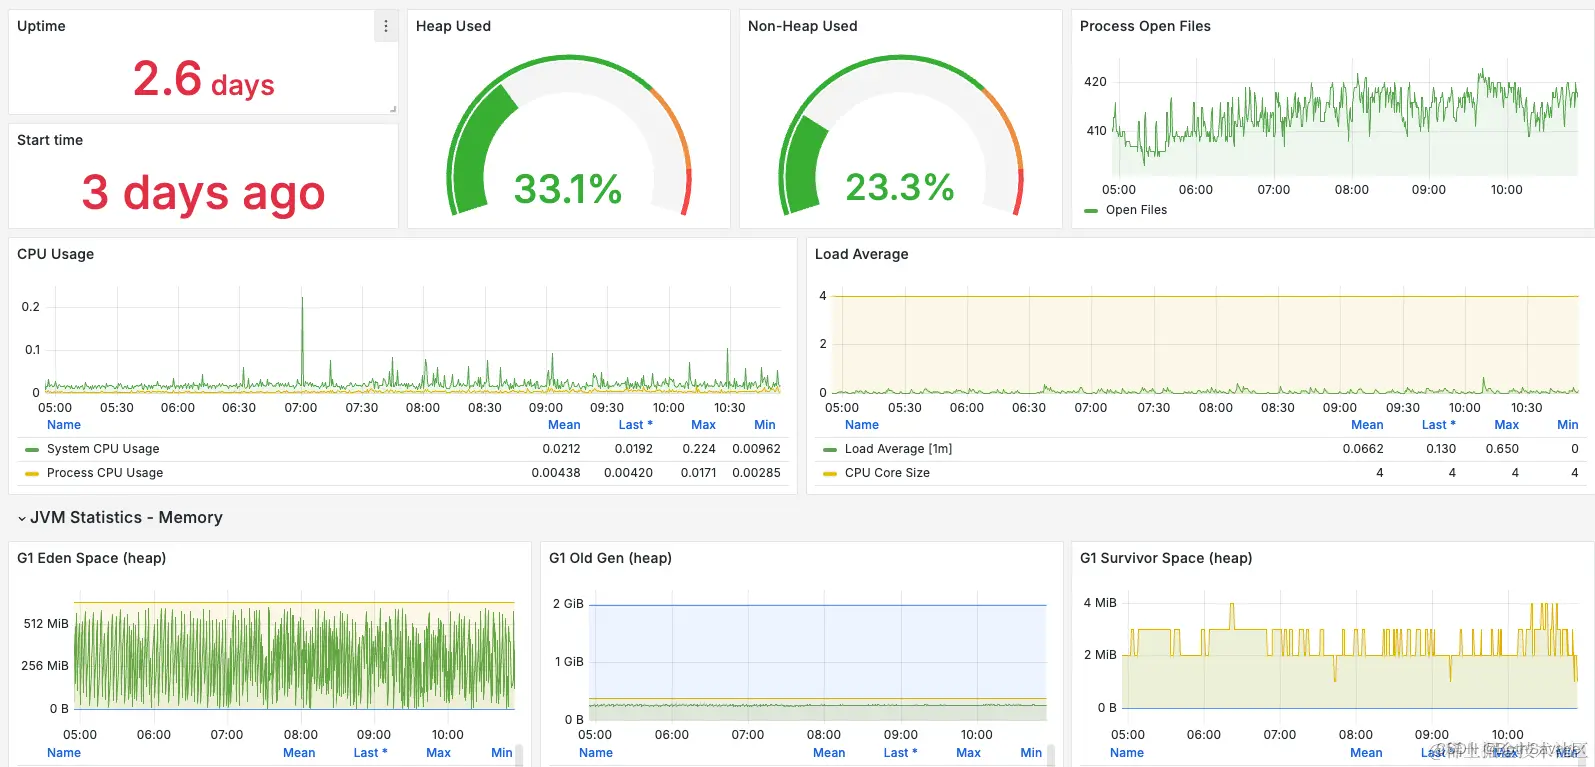Sort G1 Old Gen legend by Last
Image resolution: width=1595 pixels, height=767 pixels.
[900, 753]
